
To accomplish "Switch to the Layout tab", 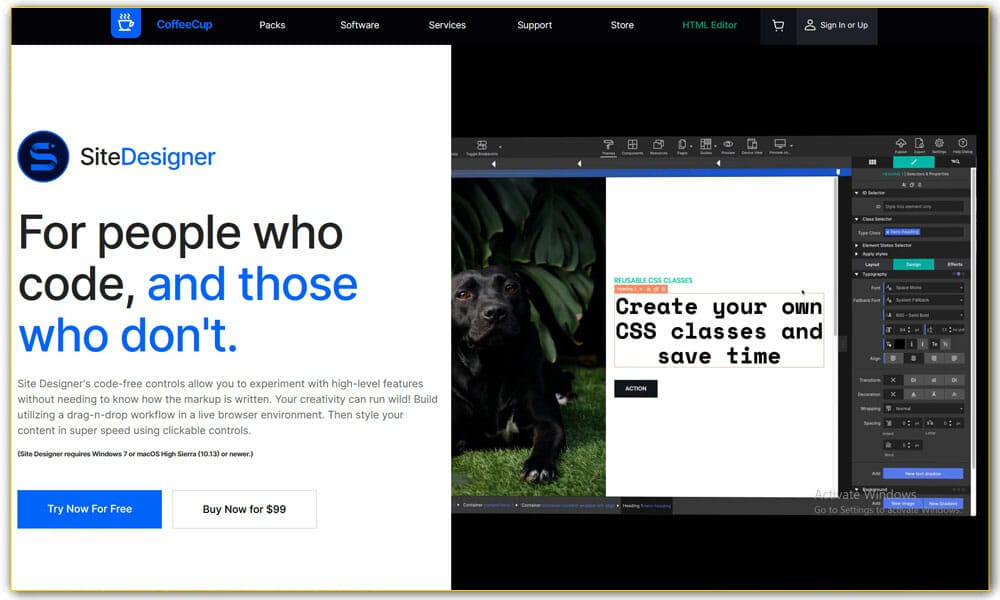I will click(873, 264).
